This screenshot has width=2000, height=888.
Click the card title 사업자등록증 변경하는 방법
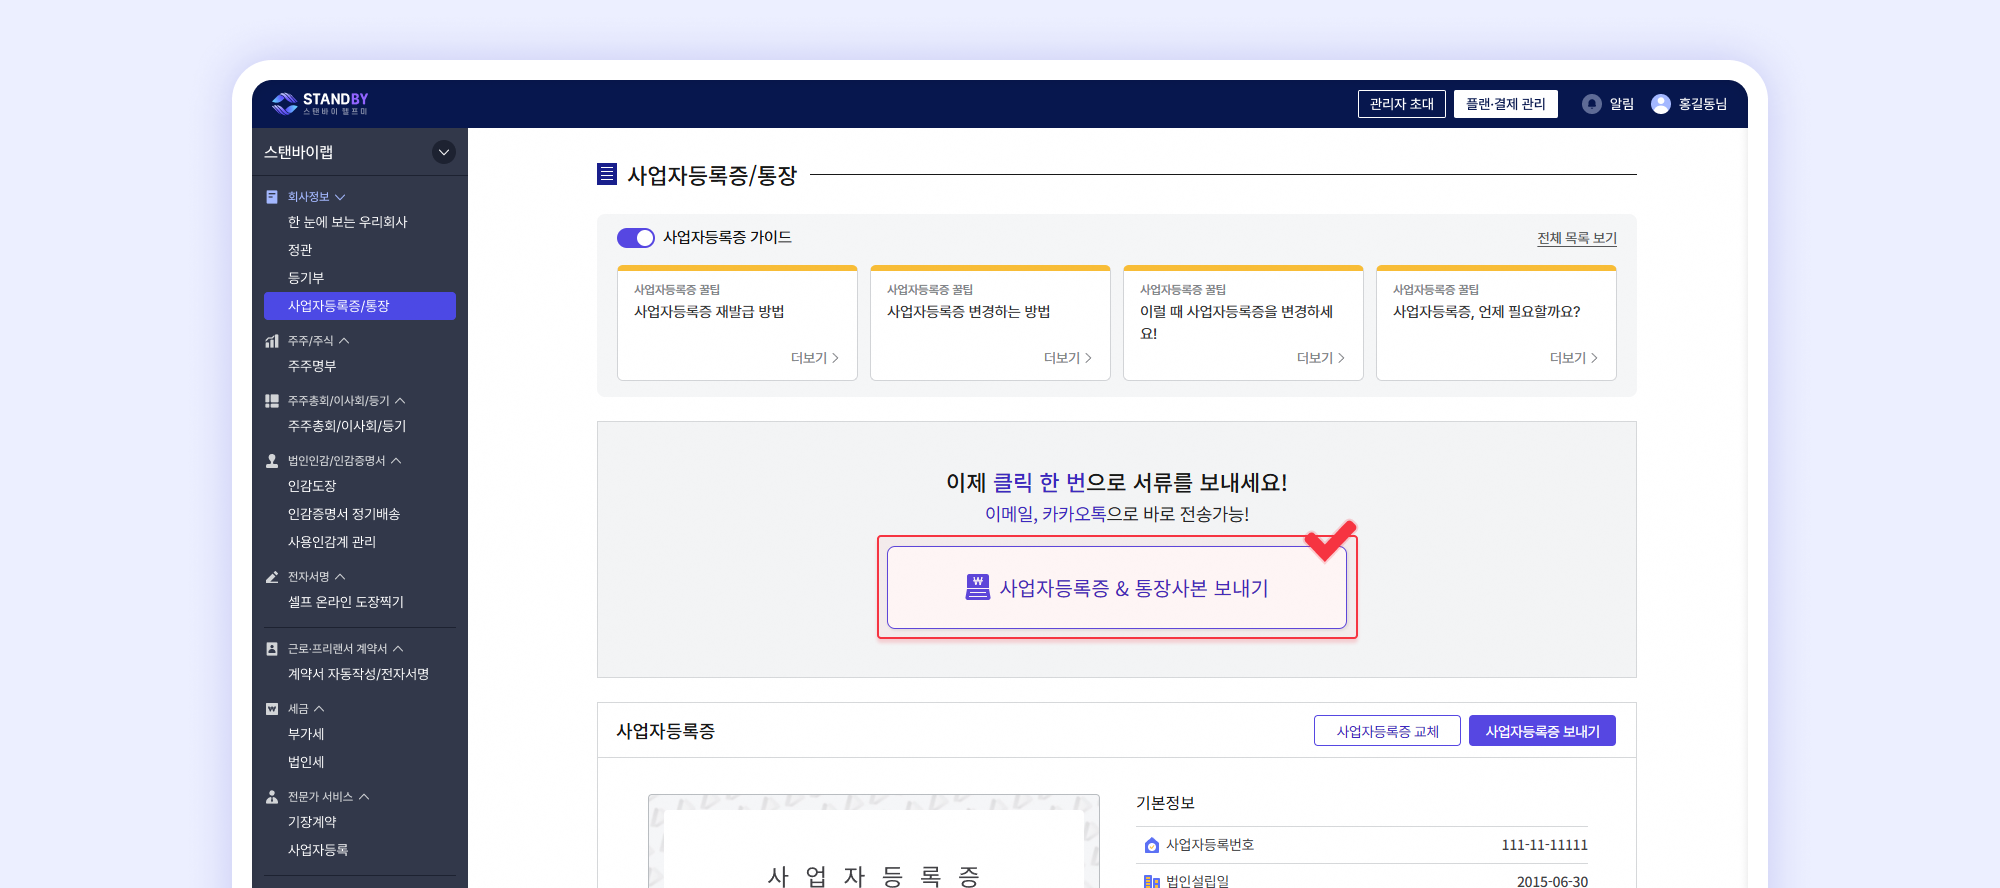[969, 312]
